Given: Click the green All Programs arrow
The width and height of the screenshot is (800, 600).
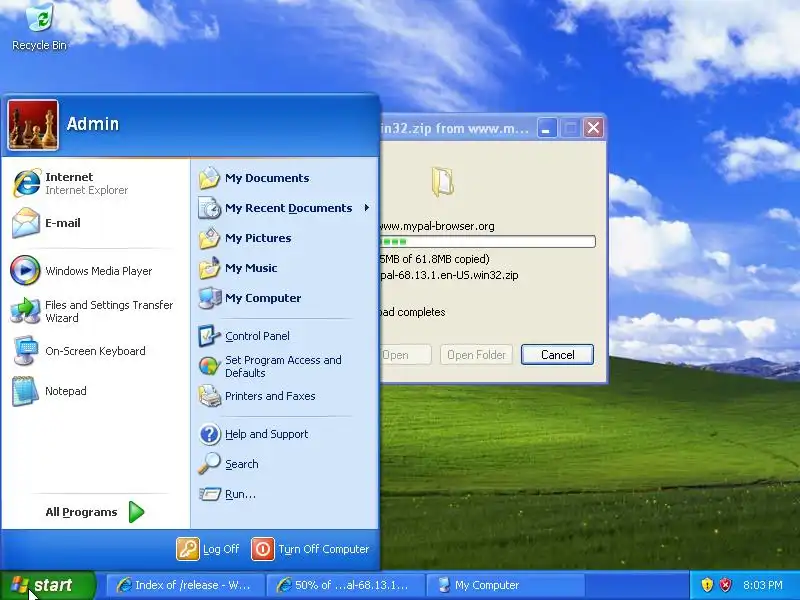Looking at the screenshot, I should click(x=136, y=512).
